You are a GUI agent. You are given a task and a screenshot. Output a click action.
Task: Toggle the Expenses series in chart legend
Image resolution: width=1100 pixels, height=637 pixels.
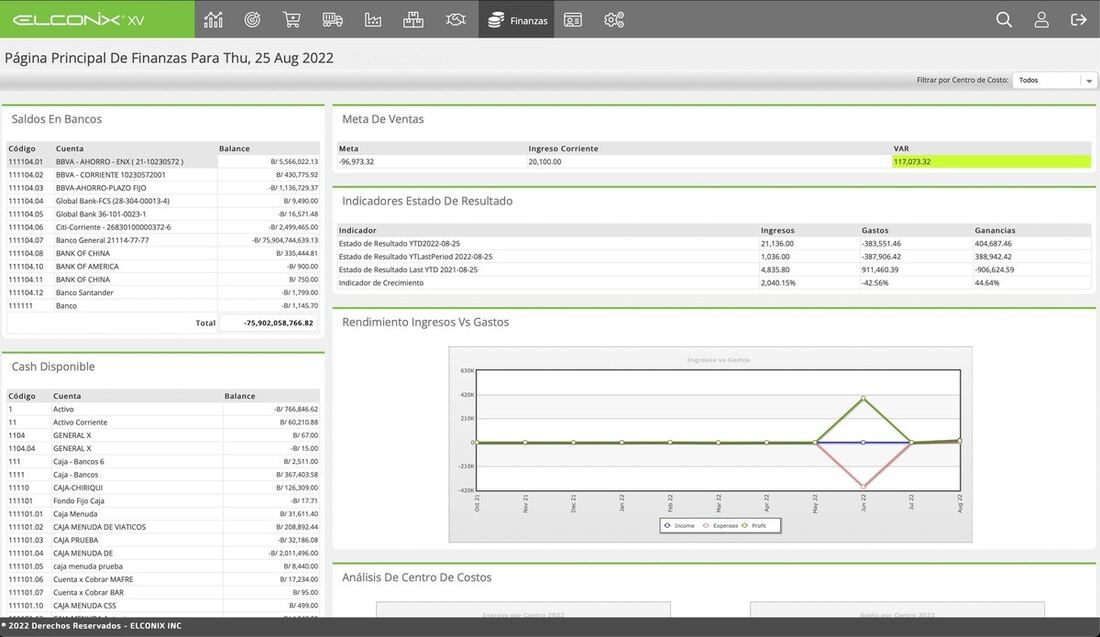(x=720, y=525)
